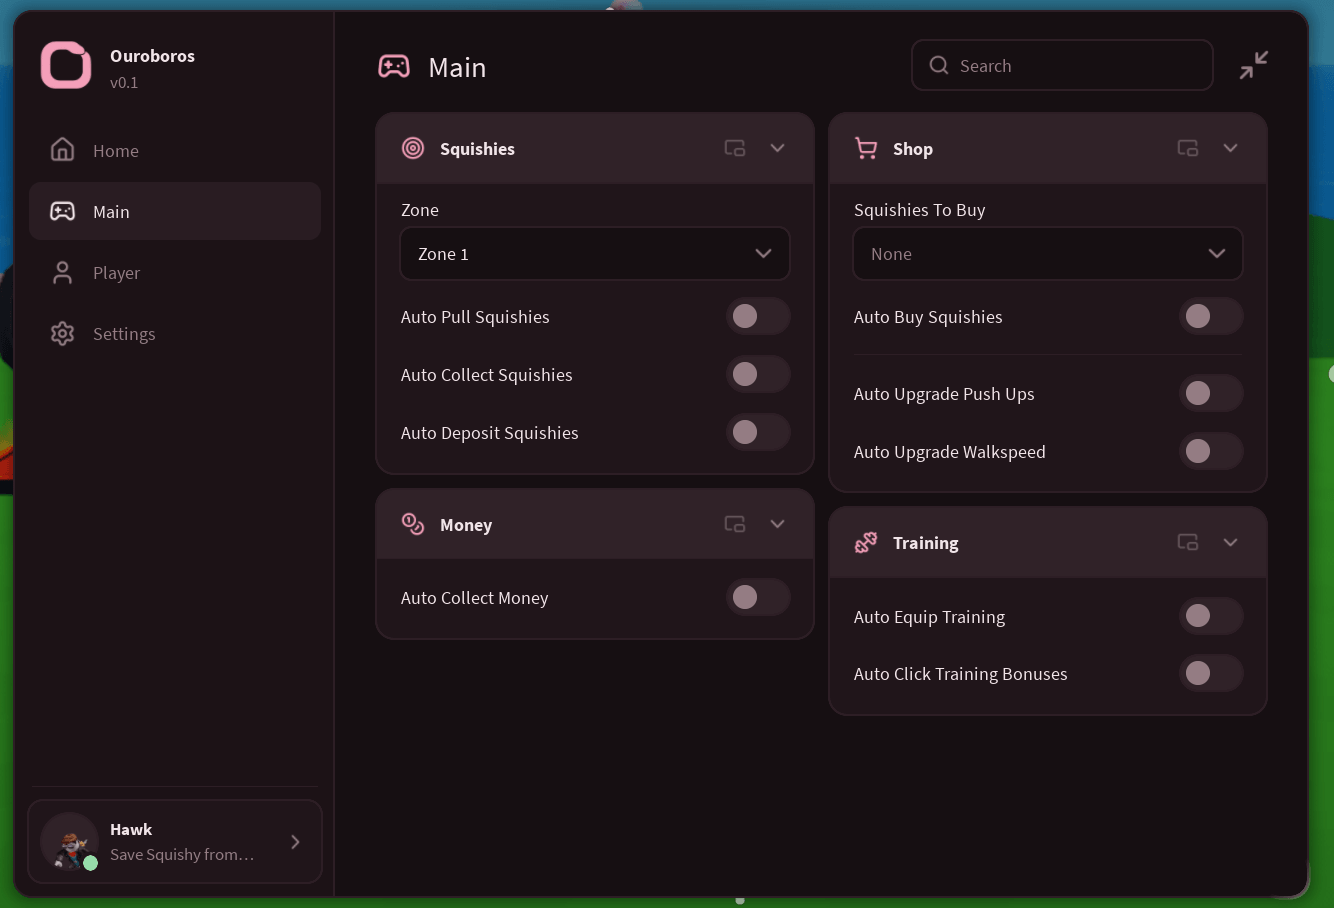The image size is (1334, 908).
Task: Switch on Auto Upgrade Push Ups
Action: (x=1211, y=394)
